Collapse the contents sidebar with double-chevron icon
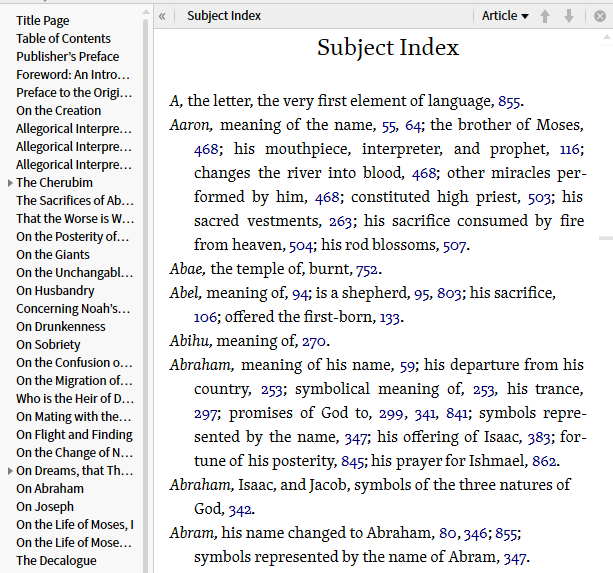 coord(163,16)
